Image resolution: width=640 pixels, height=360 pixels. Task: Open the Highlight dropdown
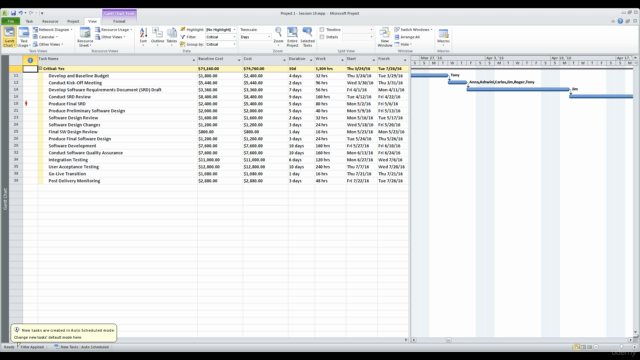click(x=234, y=30)
